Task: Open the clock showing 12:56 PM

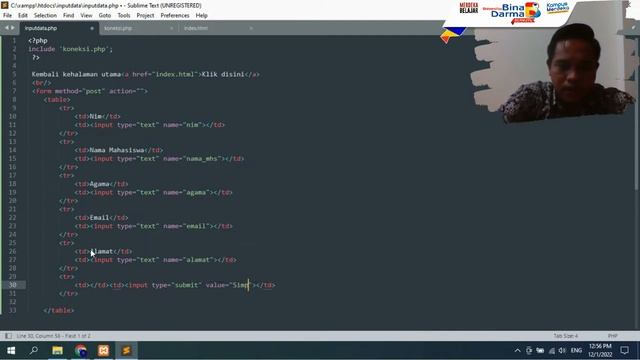Action: tap(600, 350)
